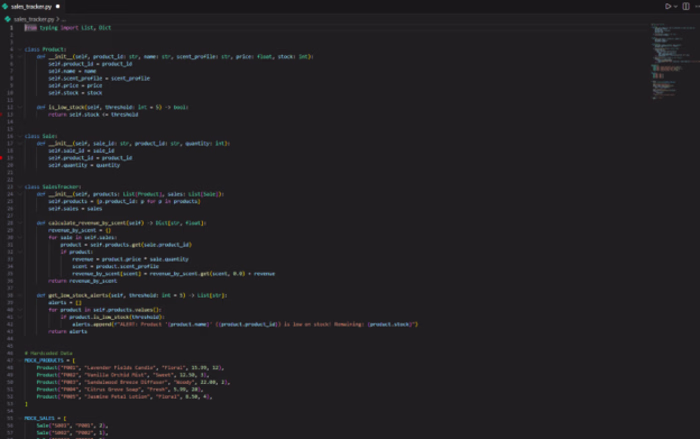Click the Jasmine Petal Lotion product line
The image size is (700, 439).
[x=125, y=397]
